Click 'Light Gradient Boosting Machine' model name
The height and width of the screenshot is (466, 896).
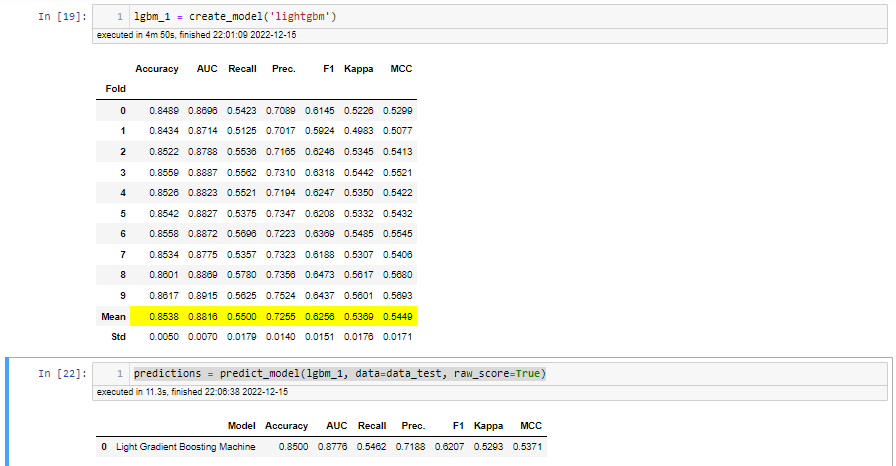point(186,447)
